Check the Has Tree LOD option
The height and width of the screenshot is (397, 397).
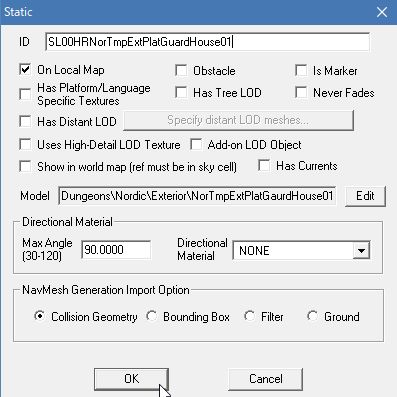[x=181, y=92]
